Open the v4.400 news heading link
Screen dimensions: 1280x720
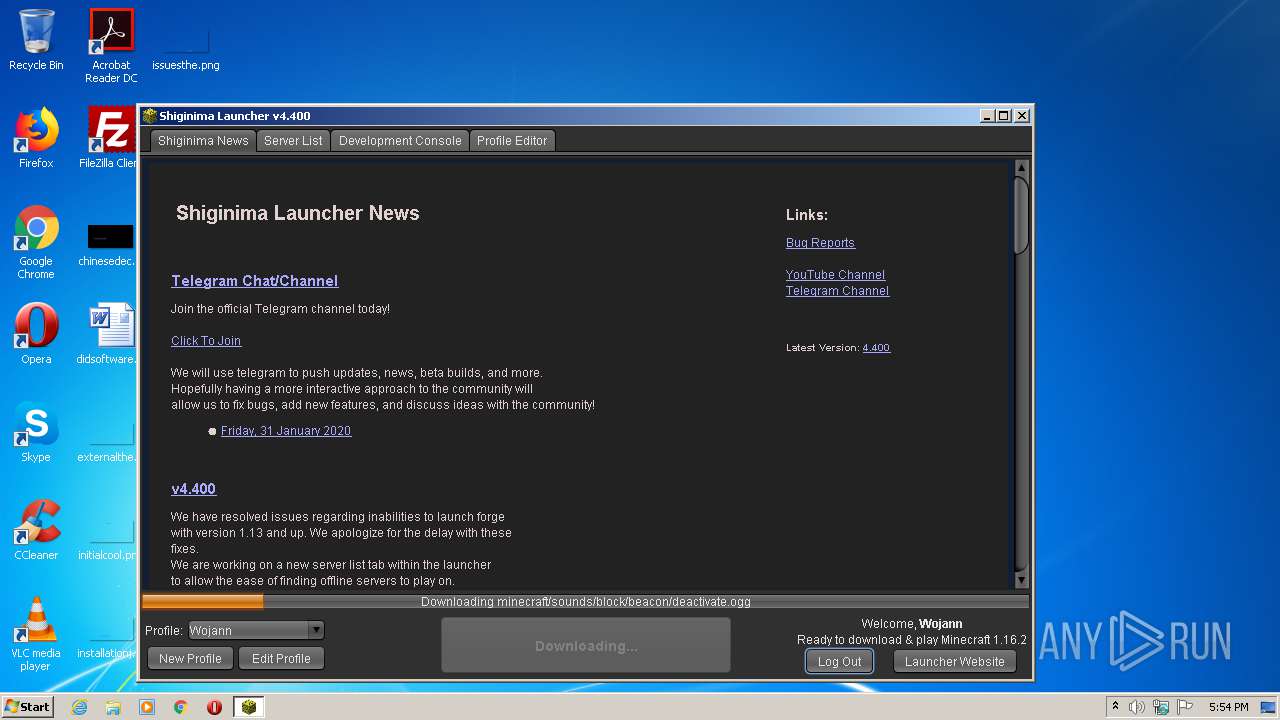pyautogui.click(x=193, y=489)
